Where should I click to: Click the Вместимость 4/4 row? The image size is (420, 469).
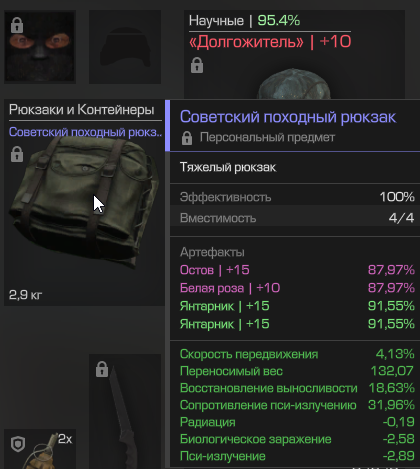pos(297,218)
